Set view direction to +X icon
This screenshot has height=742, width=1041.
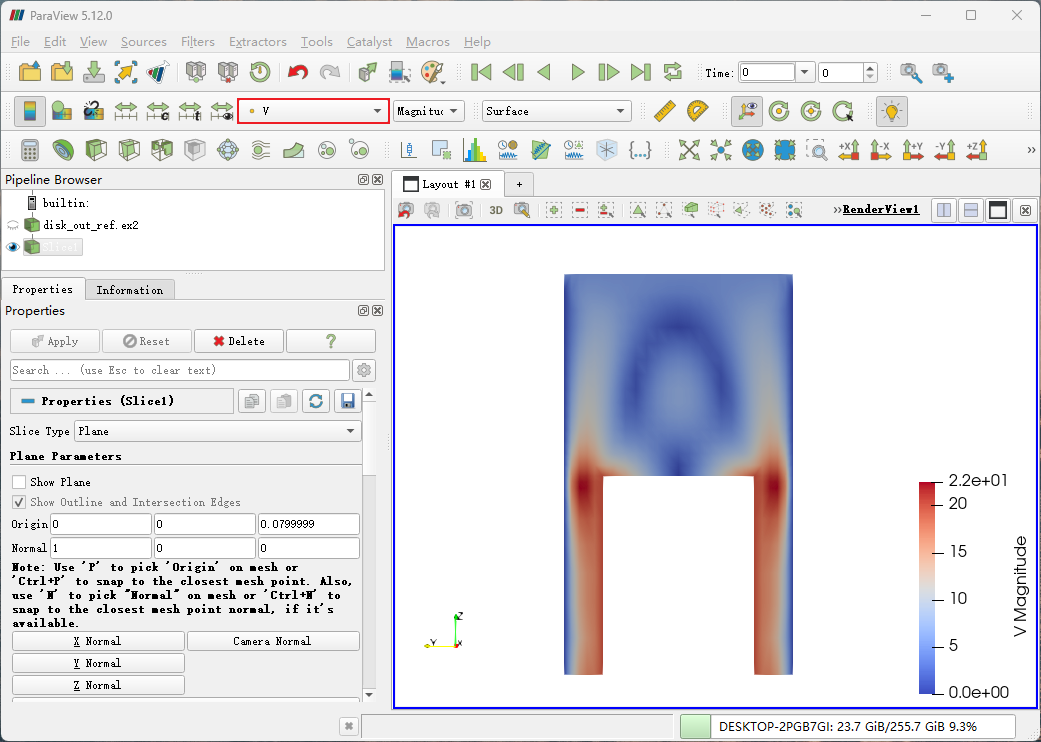(x=849, y=150)
